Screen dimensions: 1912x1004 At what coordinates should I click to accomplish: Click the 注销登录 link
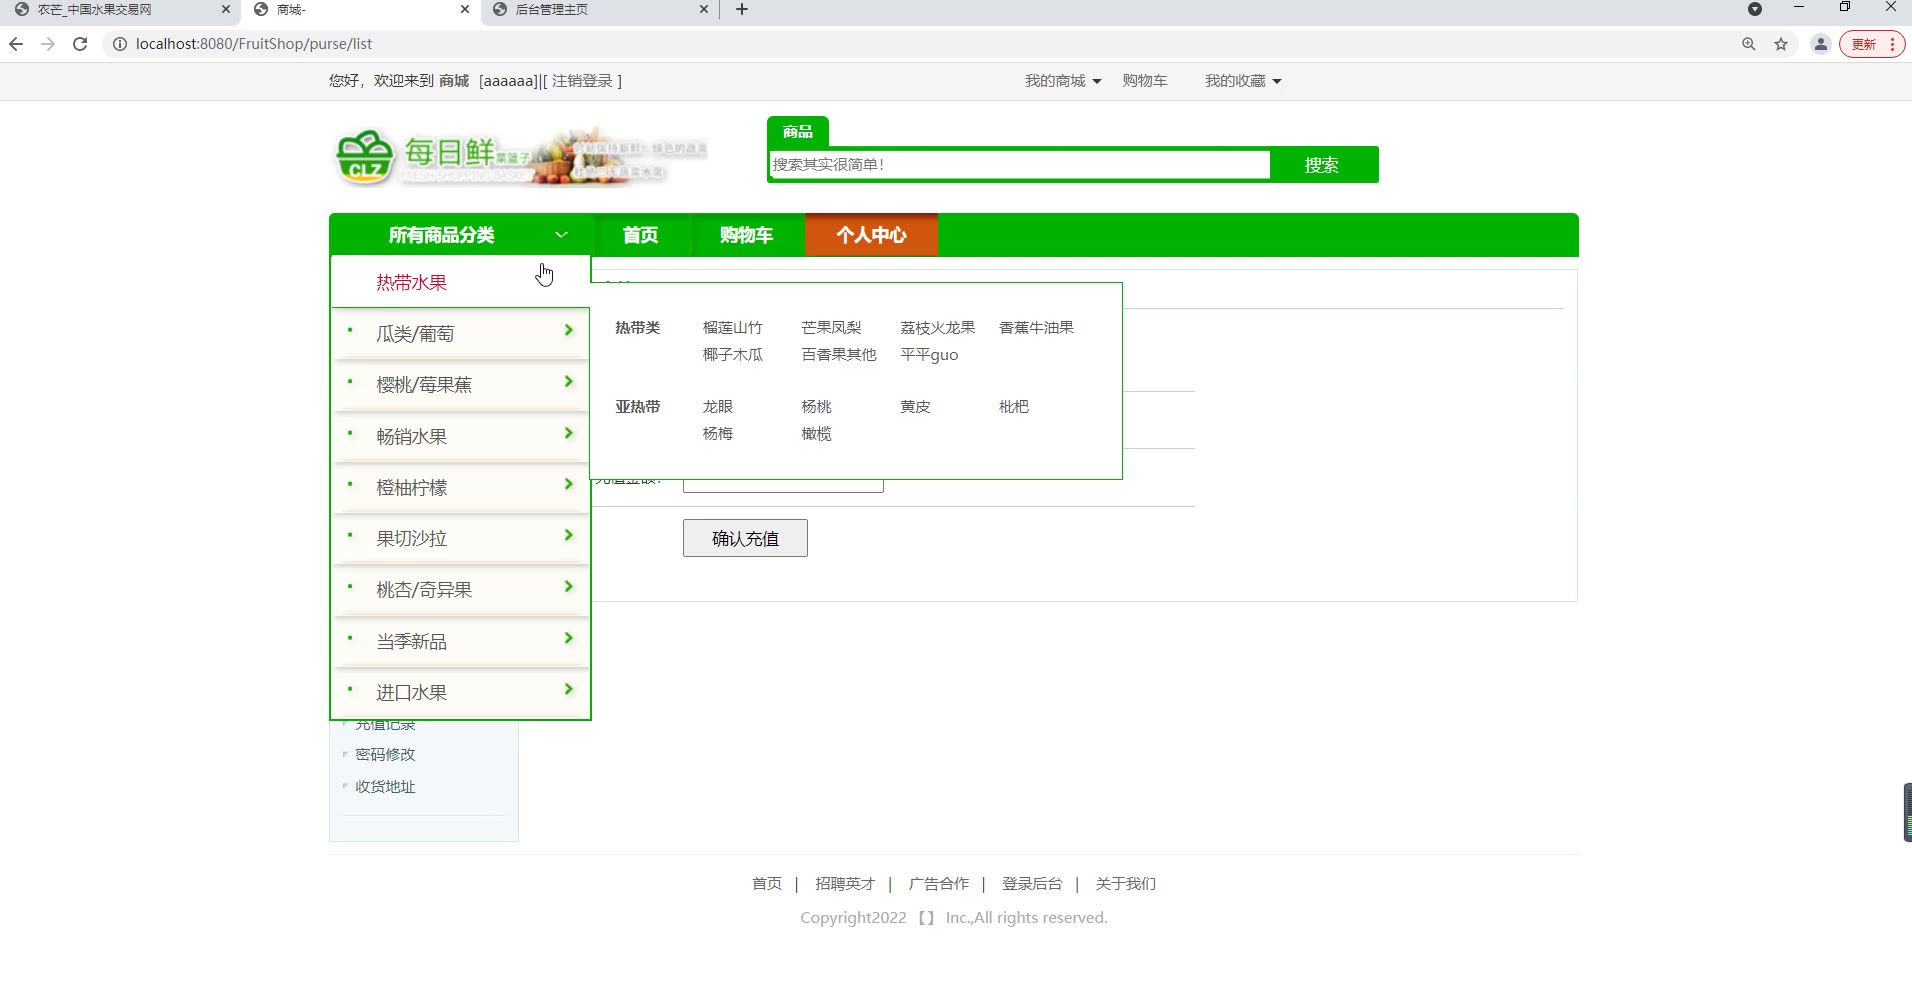(582, 81)
